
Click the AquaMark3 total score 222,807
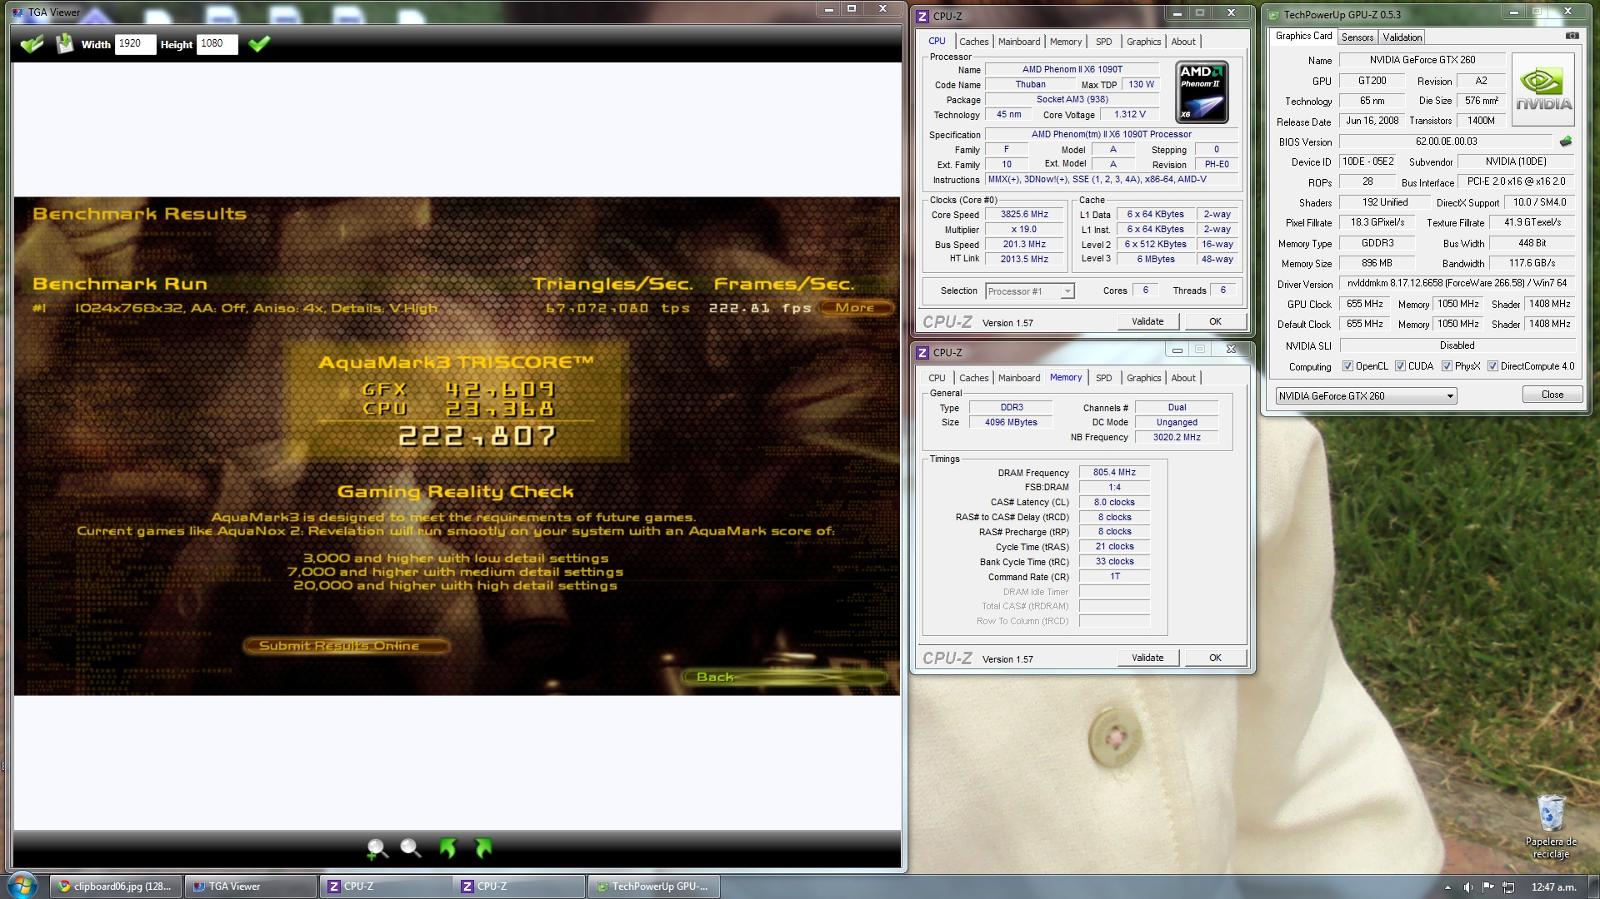[477, 436]
